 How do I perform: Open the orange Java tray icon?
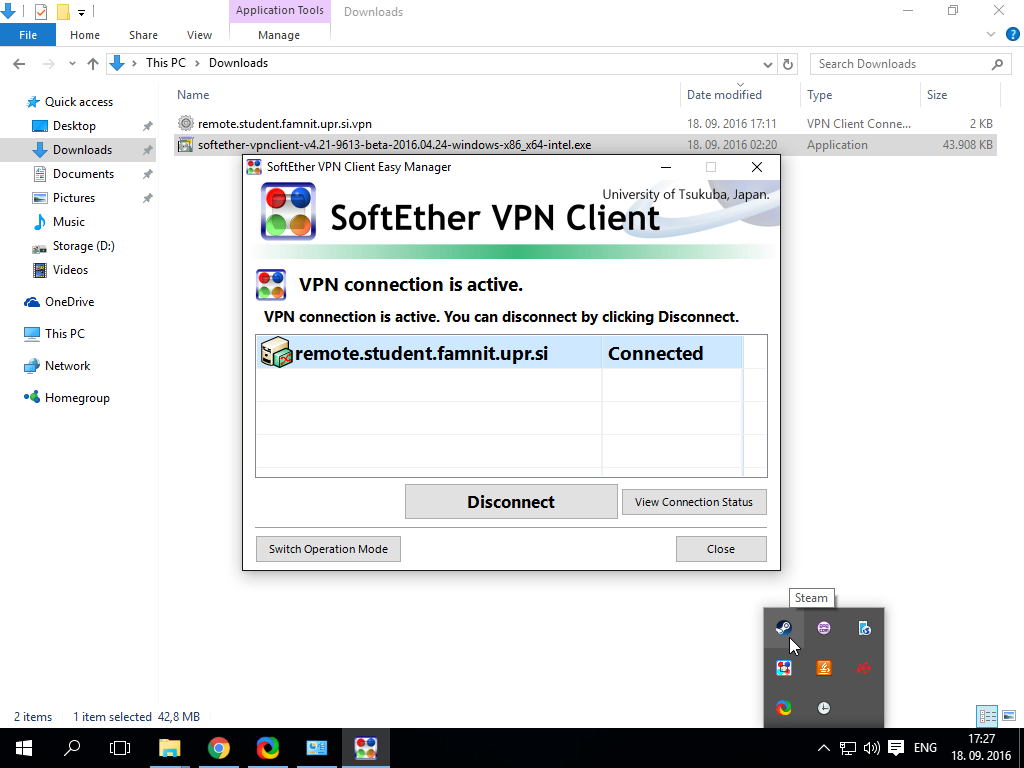(823, 668)
